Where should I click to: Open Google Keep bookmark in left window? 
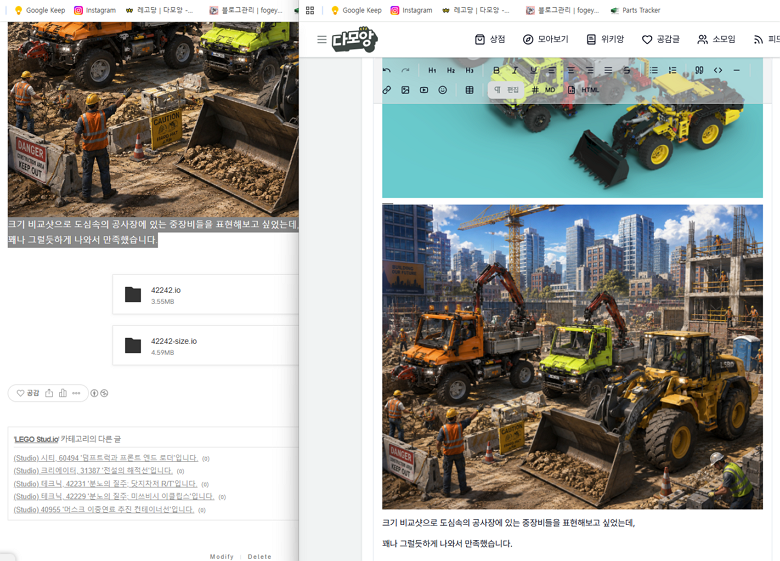[x=40, y=10]
